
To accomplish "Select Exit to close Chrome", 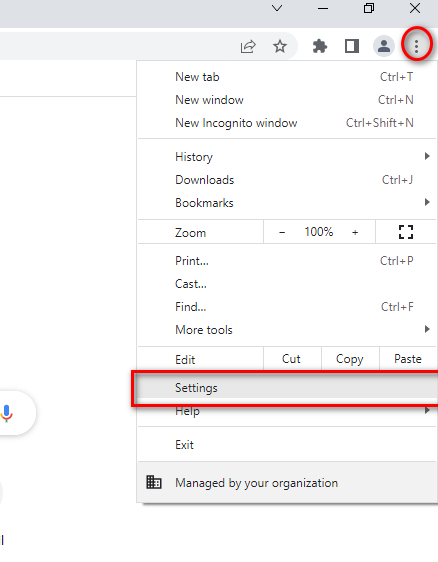I will pyautogui.click(x=287, y=444).
